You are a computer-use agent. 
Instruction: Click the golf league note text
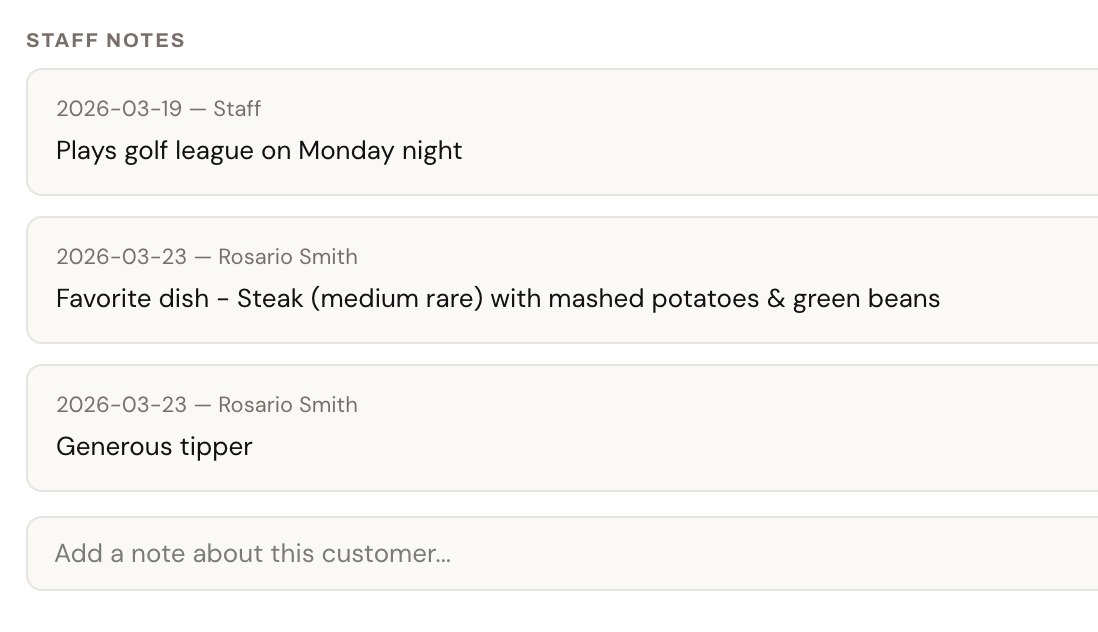pyautogui.click(x=259, y=150)
